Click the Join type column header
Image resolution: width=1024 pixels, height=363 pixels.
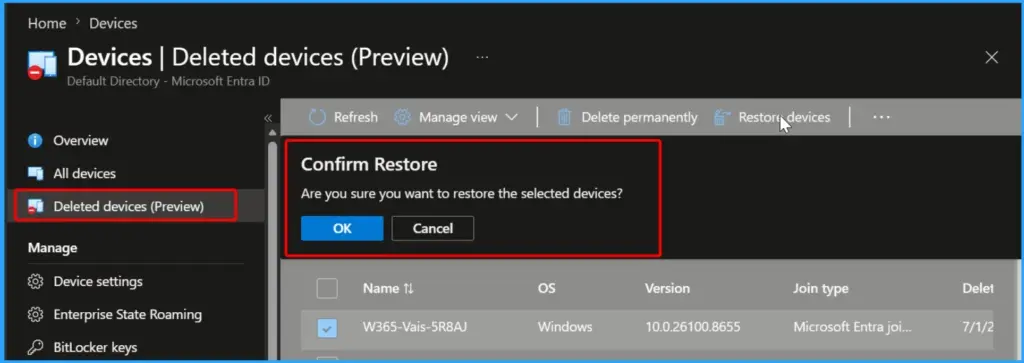(820, 288)
